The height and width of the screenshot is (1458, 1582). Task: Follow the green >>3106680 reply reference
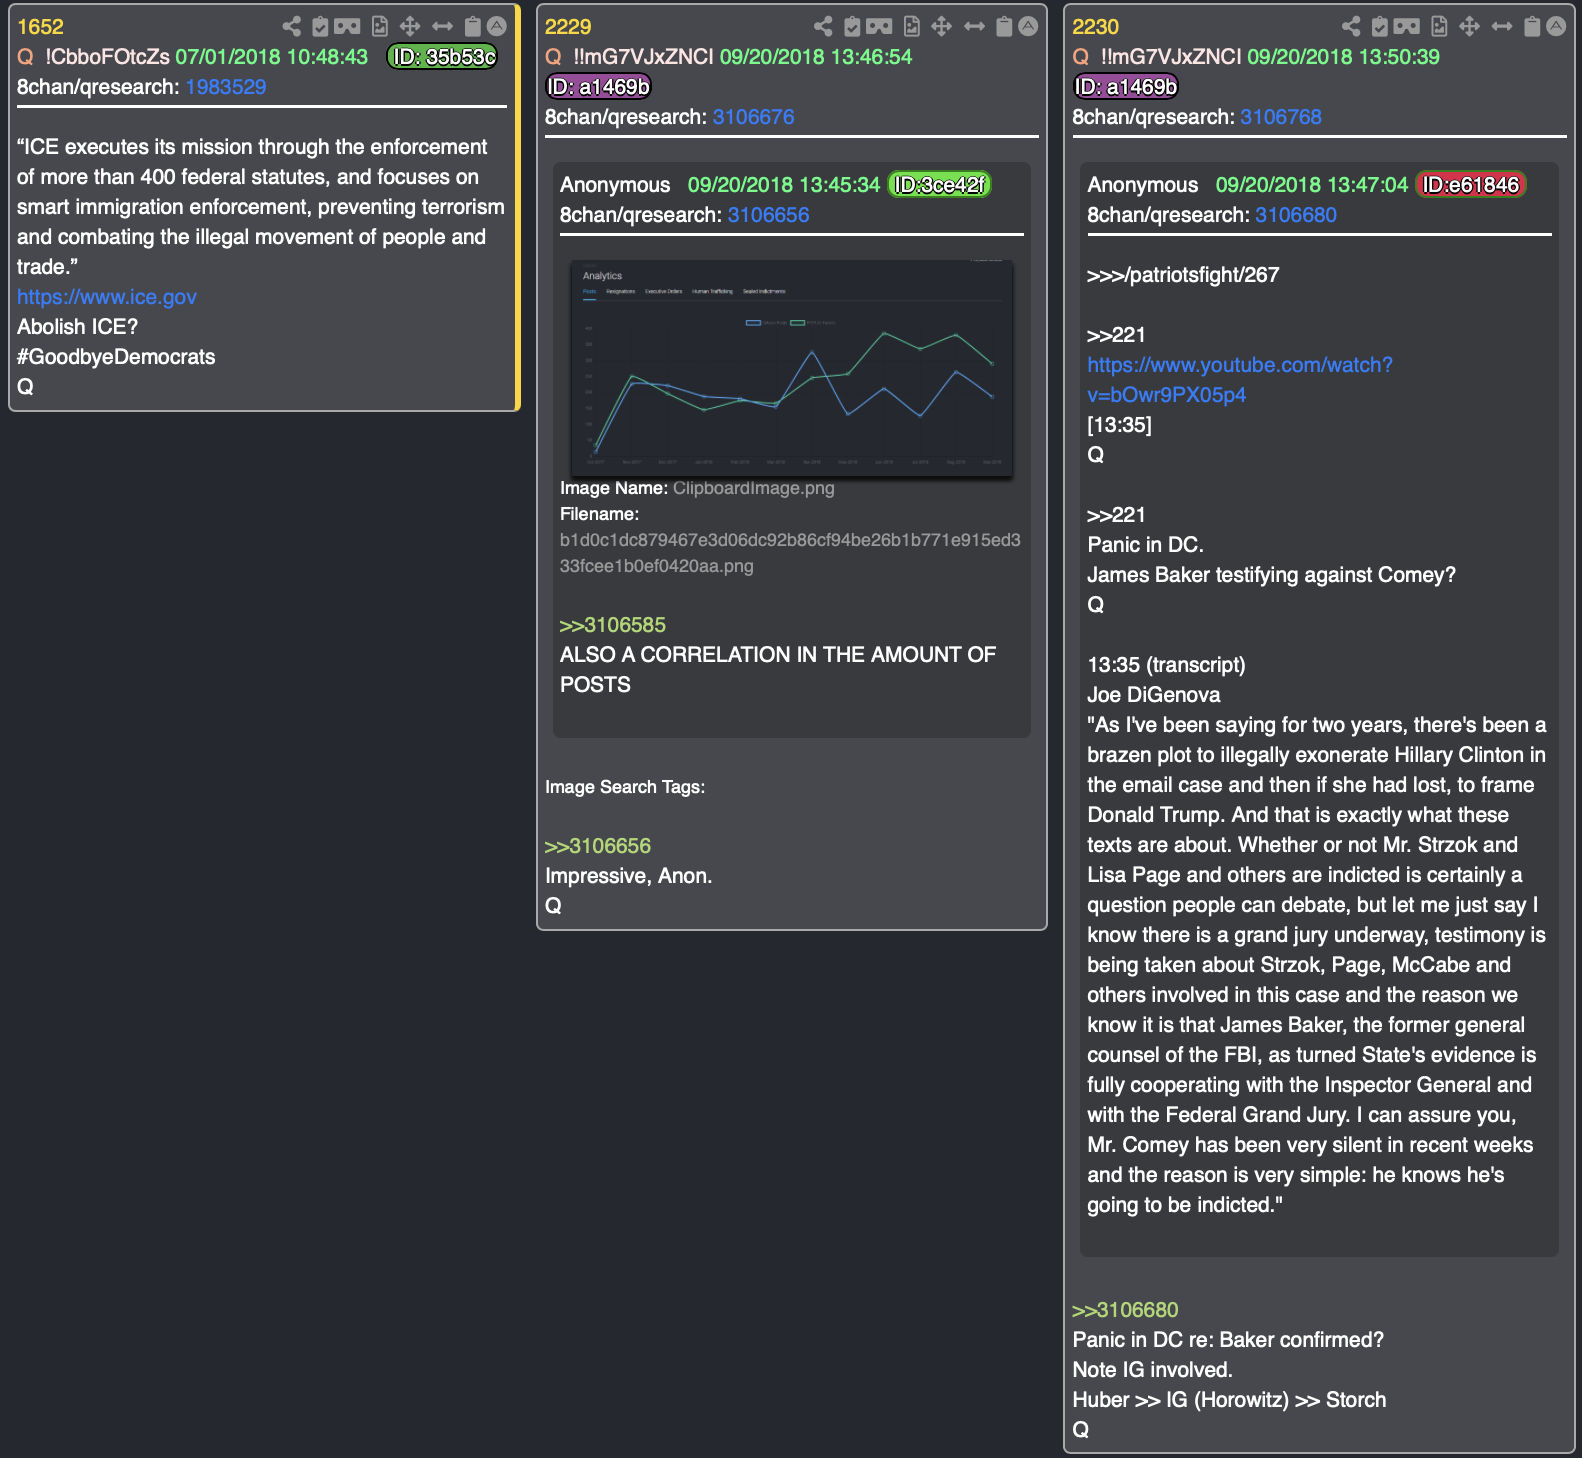(x=1125, y=1310)
